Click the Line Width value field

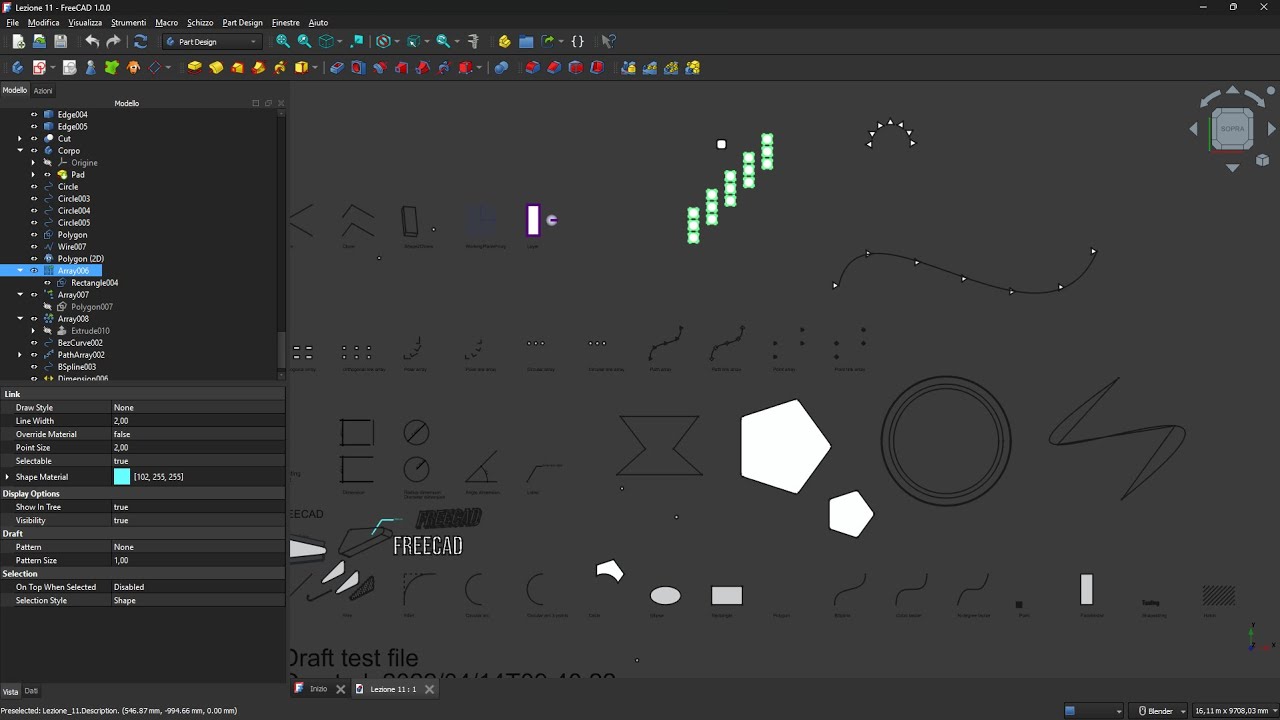click(198, 421)
